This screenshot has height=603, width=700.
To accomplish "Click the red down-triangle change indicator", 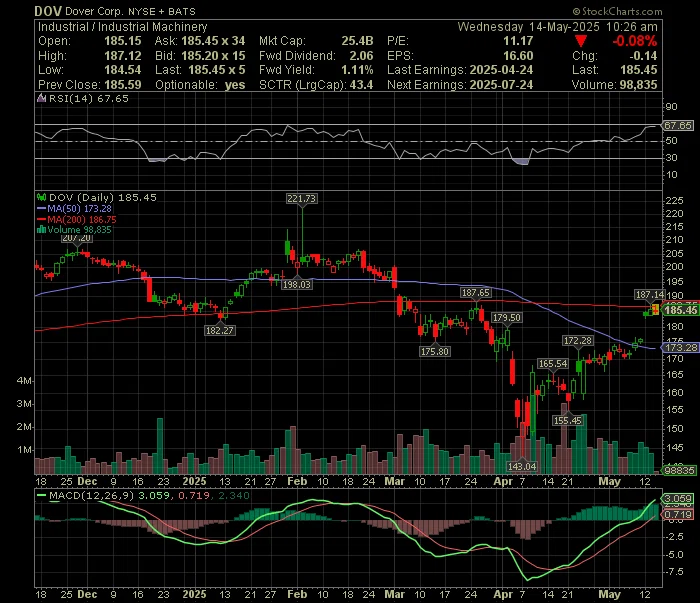I will point(581,42).
